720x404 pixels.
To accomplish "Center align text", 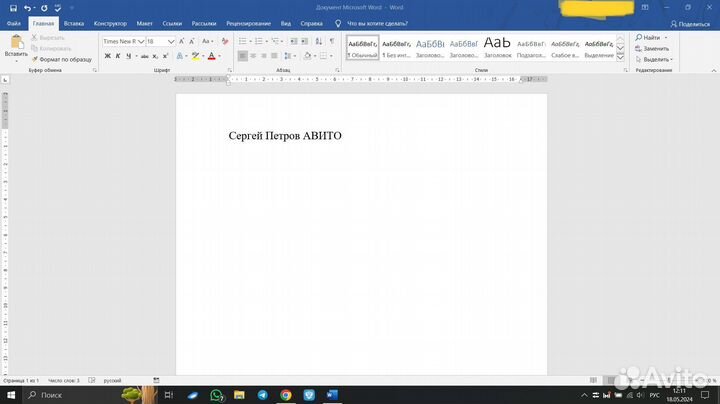I will coord(253,56).
